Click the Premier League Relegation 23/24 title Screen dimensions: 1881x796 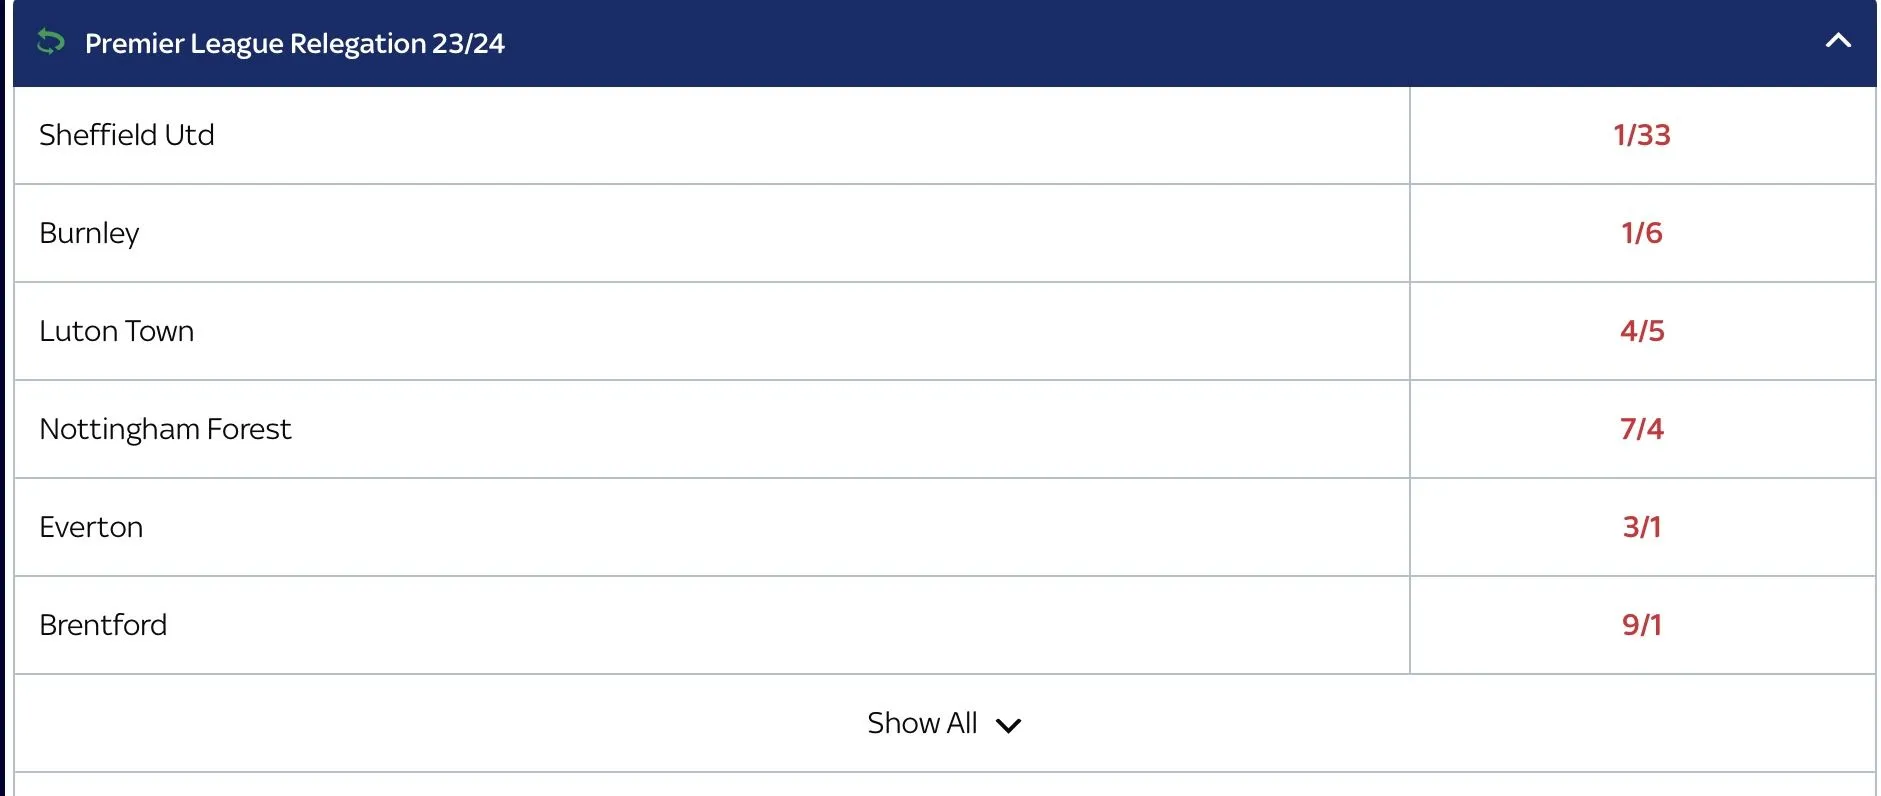pyautogui.click(x=294, y=43)
